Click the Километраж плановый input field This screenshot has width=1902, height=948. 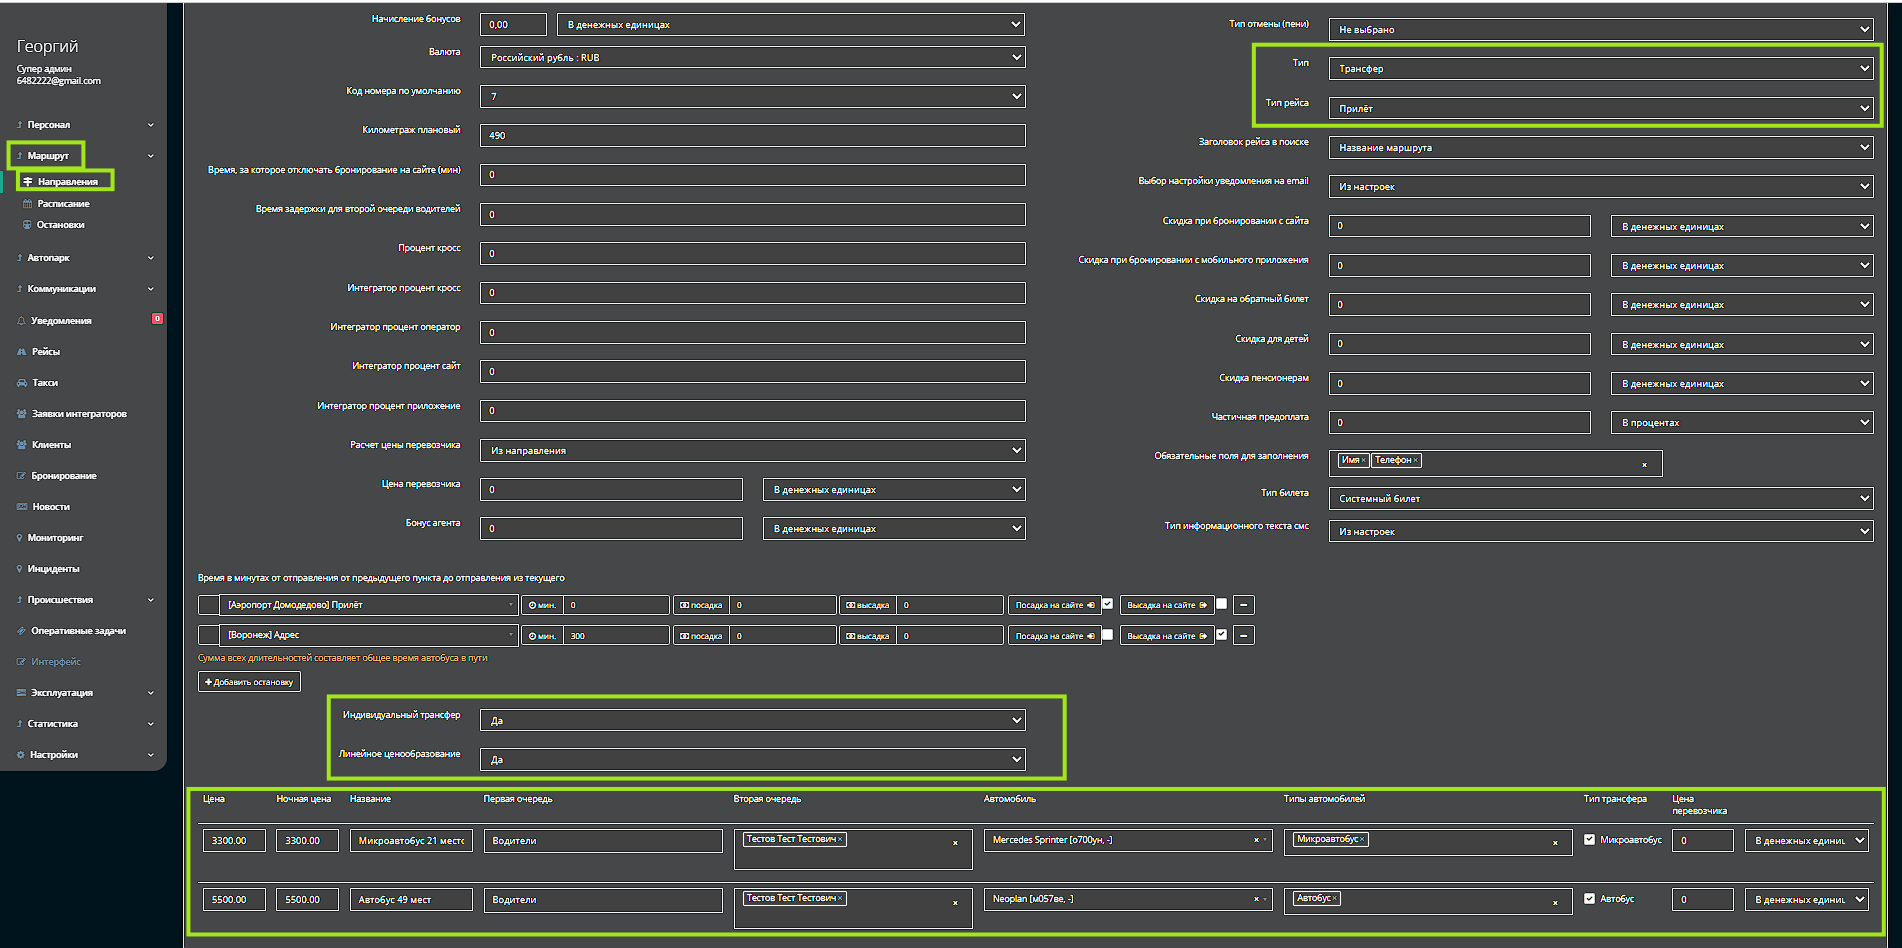click(752, 136)
